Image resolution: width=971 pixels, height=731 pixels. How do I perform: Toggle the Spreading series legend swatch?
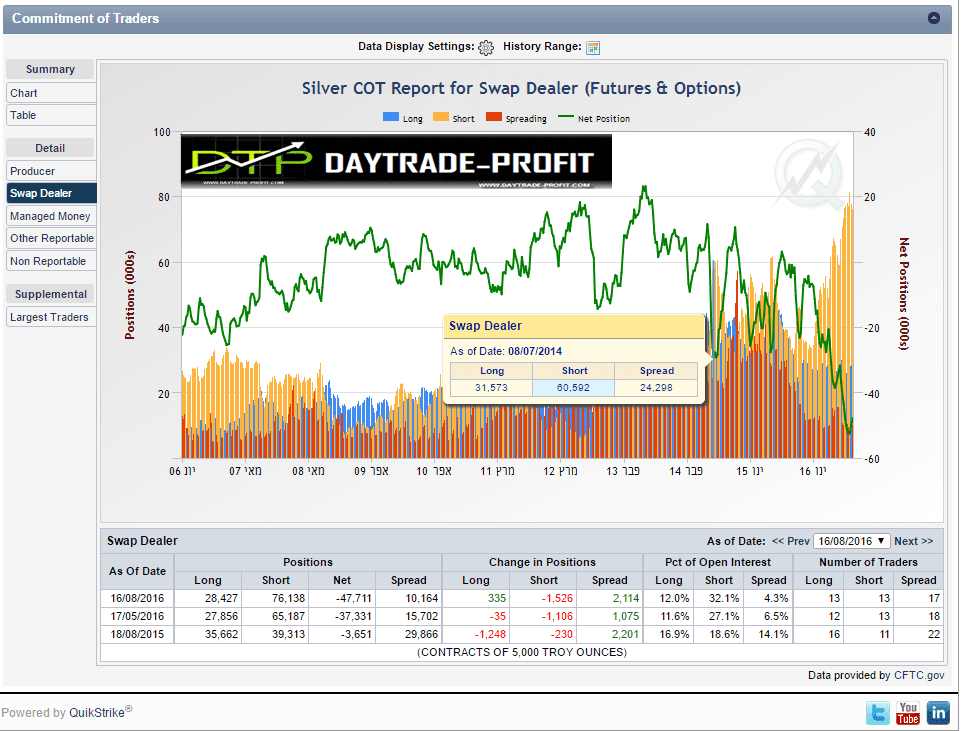point(494,117)
